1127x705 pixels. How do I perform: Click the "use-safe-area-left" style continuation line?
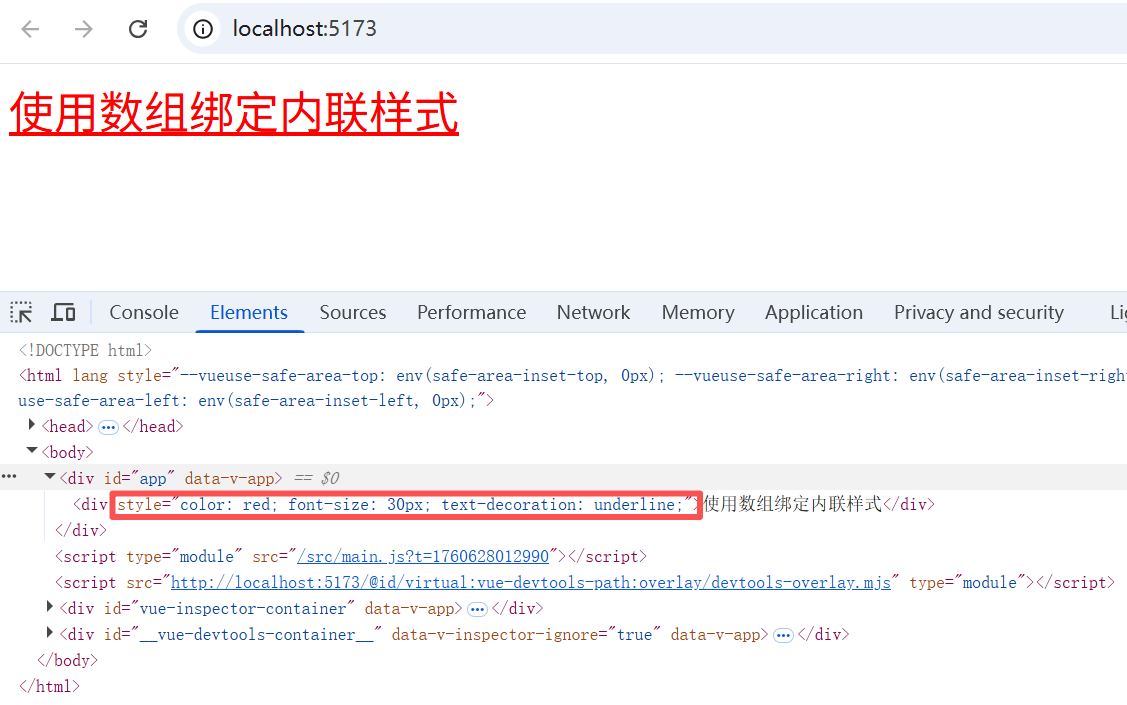point(256,400)
